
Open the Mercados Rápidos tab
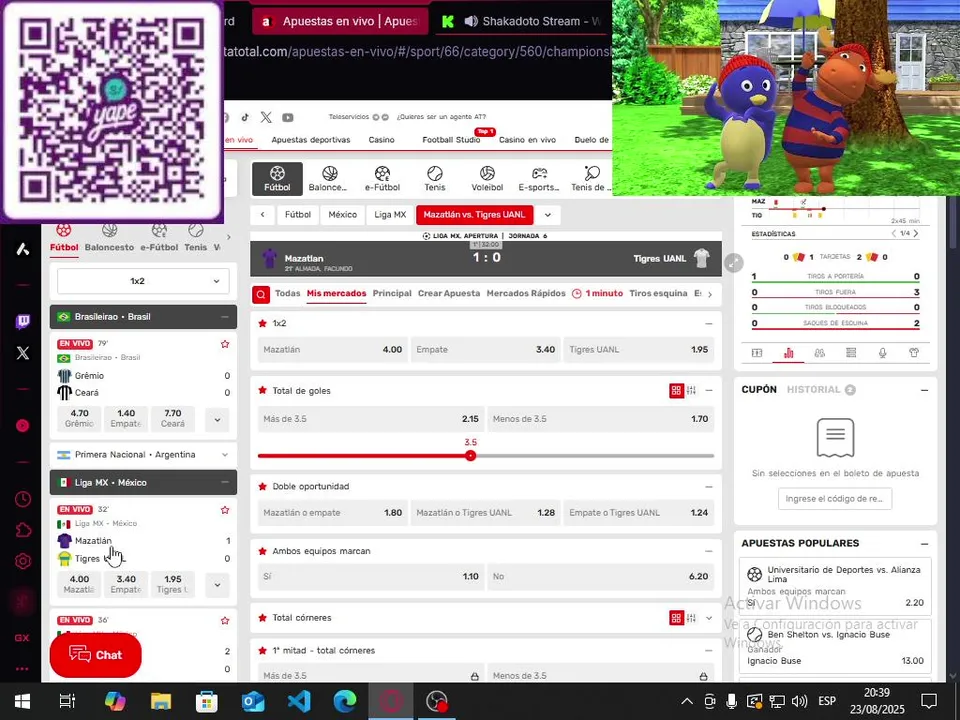pos(526,293)
